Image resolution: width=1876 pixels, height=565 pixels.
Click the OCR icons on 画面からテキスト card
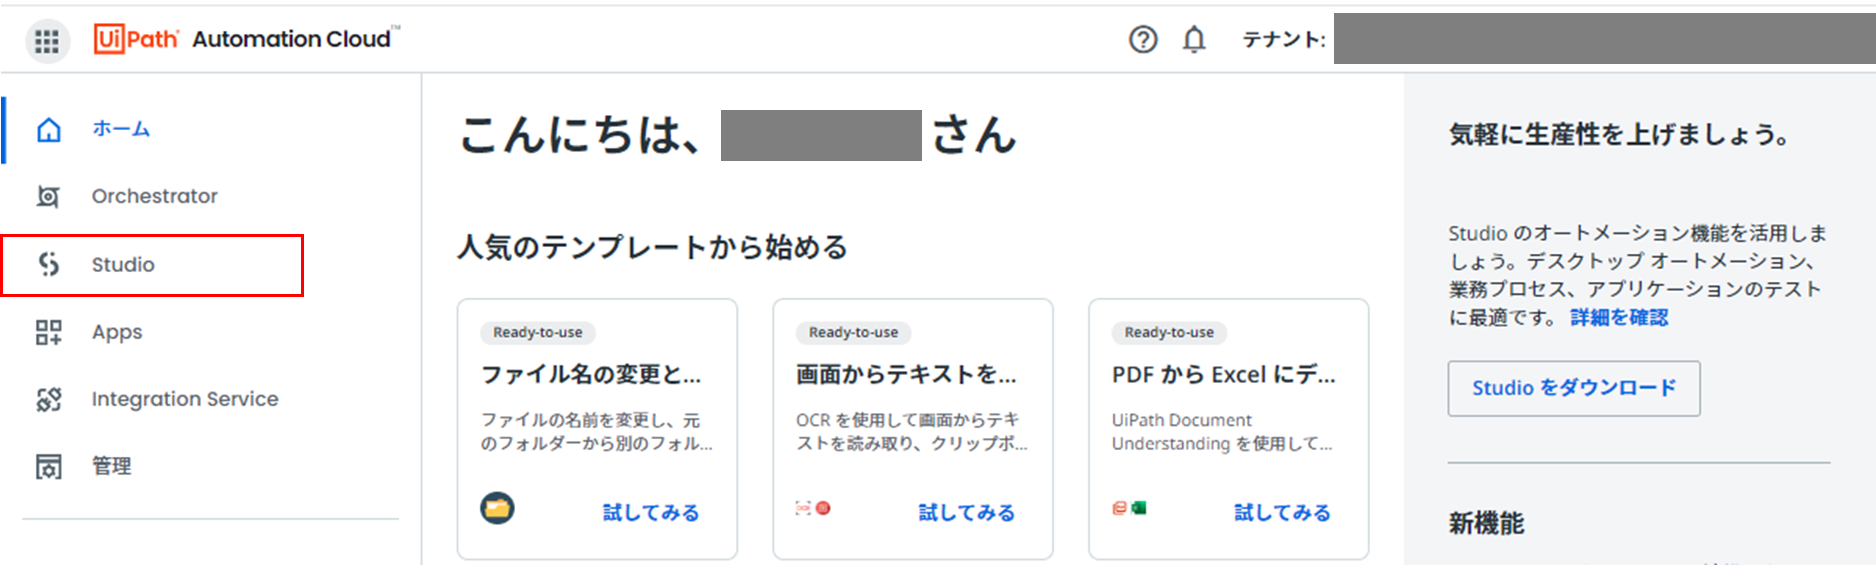813,508
